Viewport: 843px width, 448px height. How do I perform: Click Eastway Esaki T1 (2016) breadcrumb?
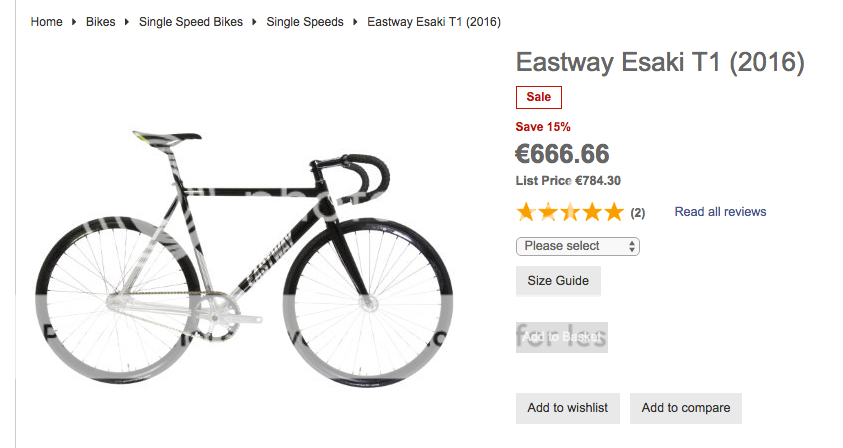[x=434, y=22]
